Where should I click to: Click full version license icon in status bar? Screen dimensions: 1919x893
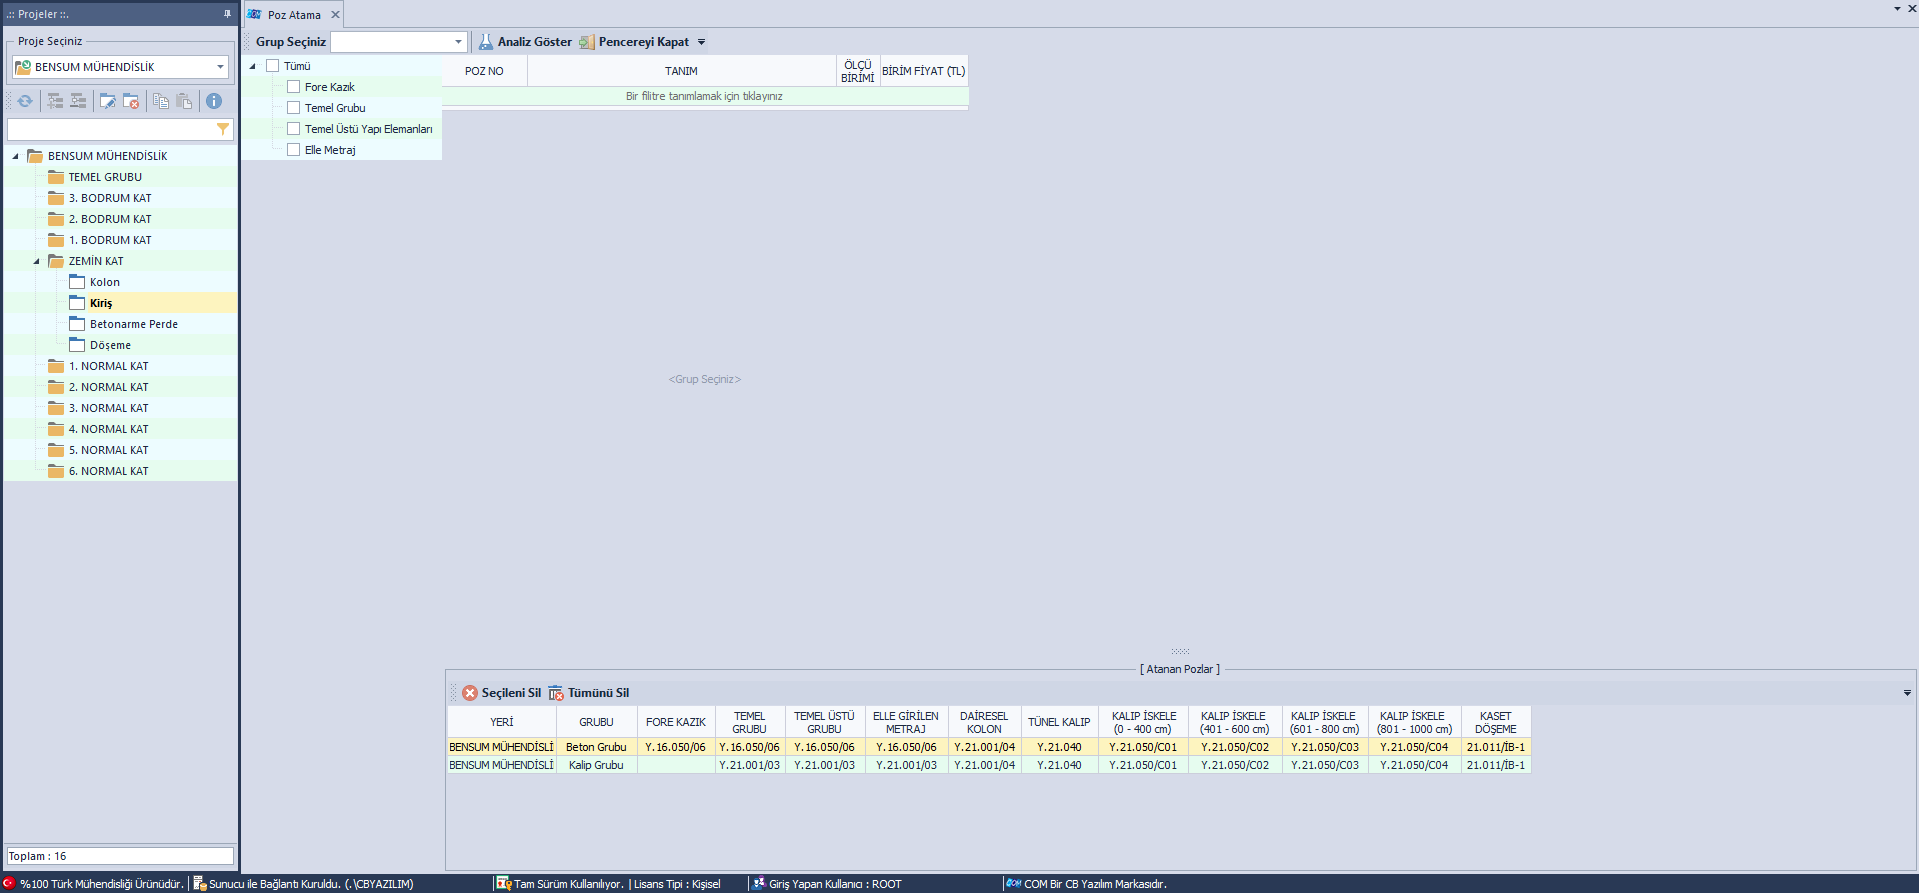tap(504, 883)
